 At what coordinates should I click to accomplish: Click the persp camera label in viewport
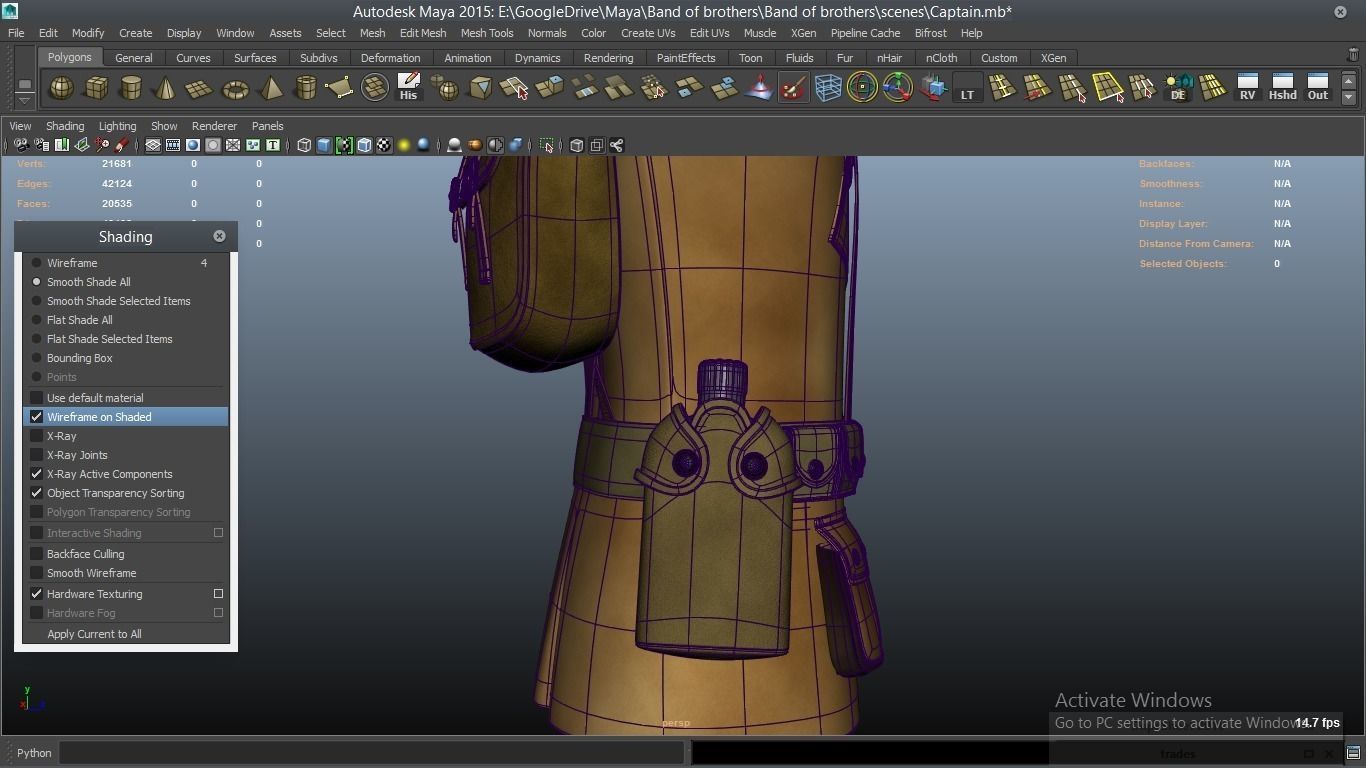(676, 723)
